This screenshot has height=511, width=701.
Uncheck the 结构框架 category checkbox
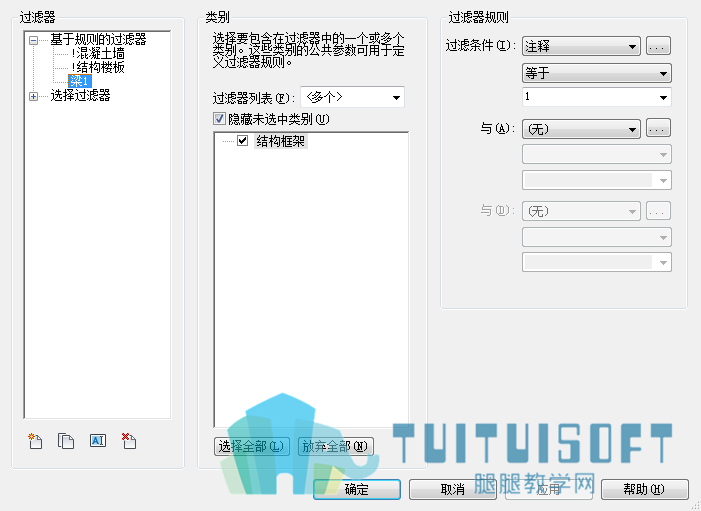click(x=242, y=141)
